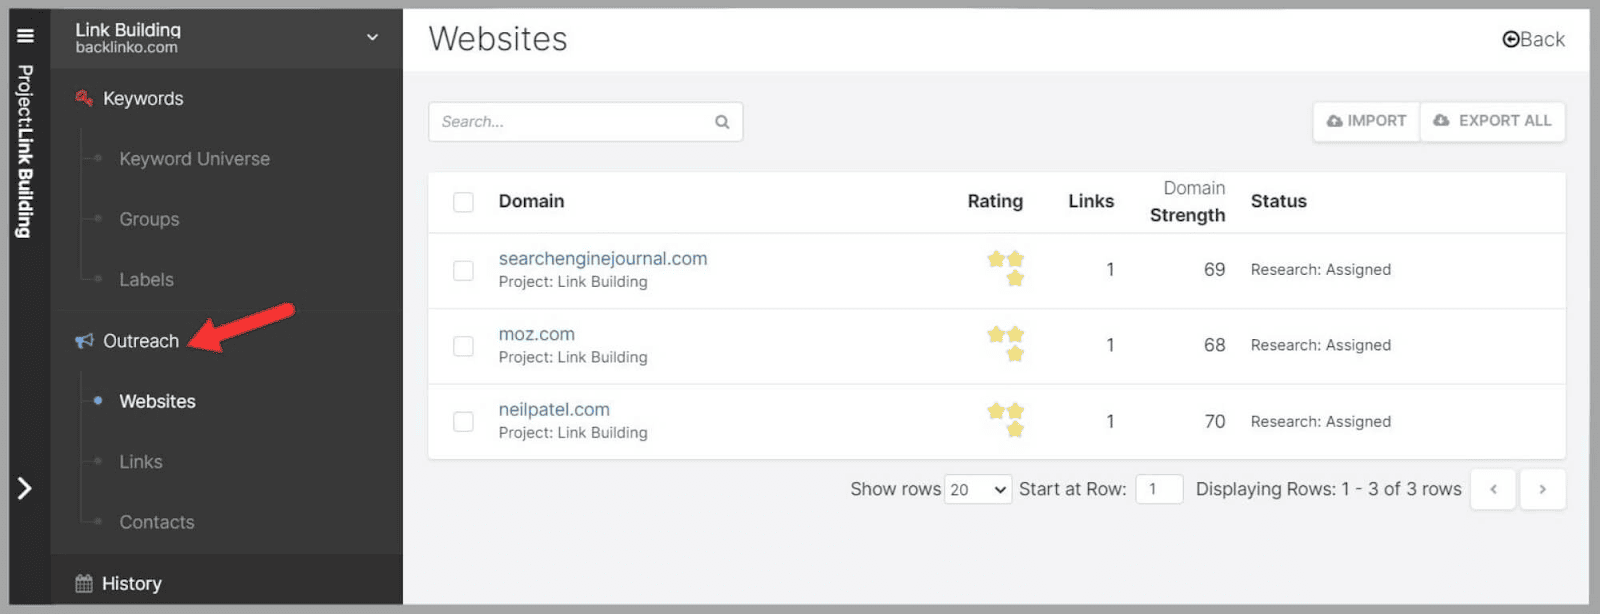Click the History calendar icon
This screenshot has height=614, width=1600.
point(84,584)
